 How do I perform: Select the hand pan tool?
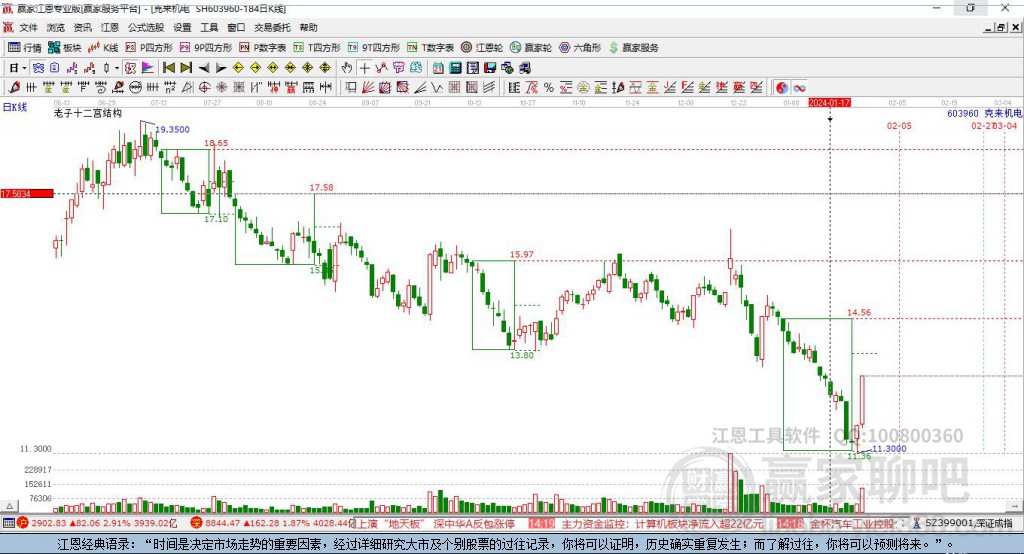347,68
